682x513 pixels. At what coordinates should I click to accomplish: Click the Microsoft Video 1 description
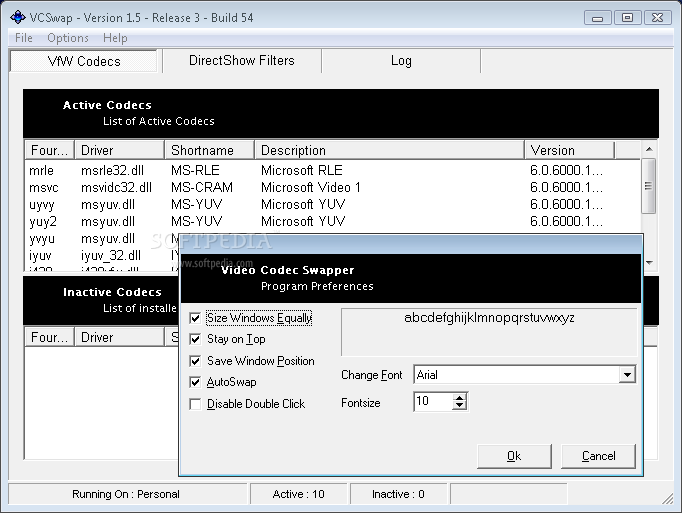311,188
